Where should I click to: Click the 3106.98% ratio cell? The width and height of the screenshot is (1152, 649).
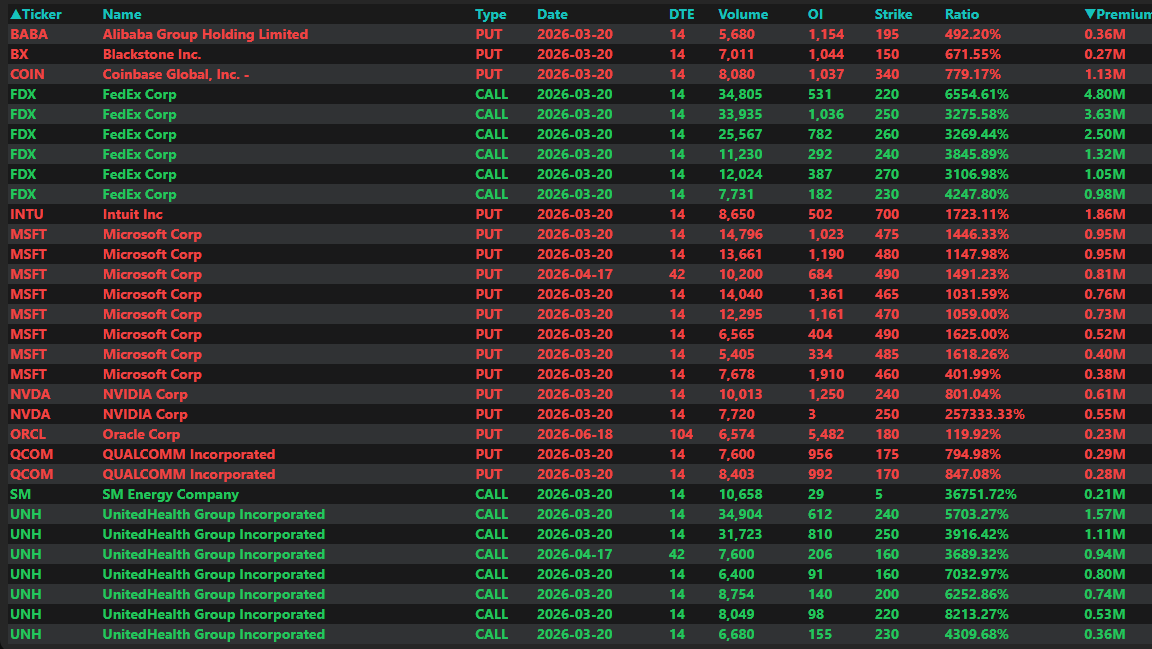pos(976,173)
